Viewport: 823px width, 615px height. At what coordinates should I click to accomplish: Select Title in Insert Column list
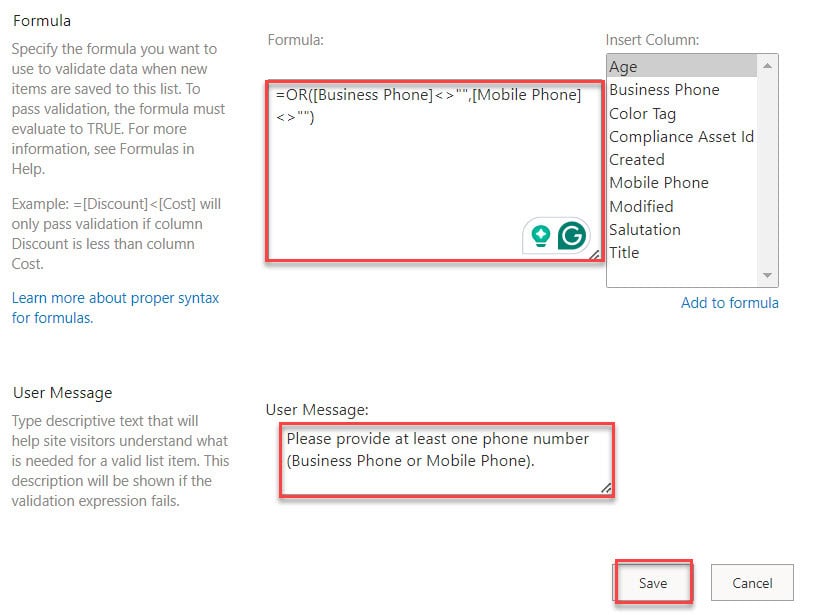pos(681,252)
